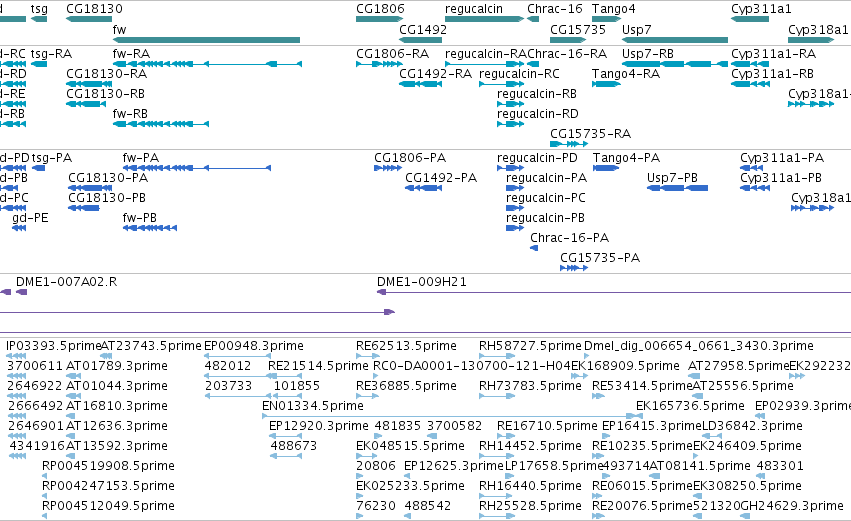
Task: Select the Usp7-RB transcript
Action: [x=675, y=64]
